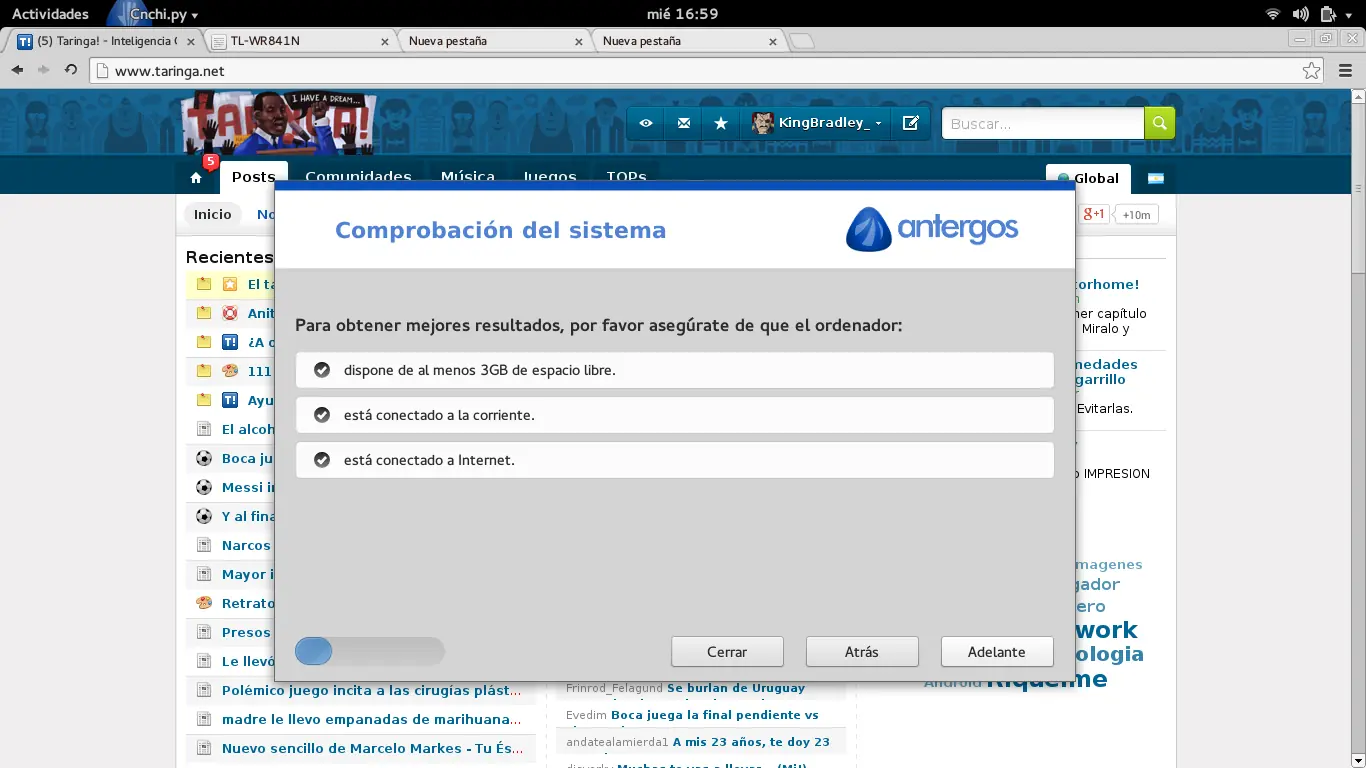Open the new tab button in Chrome
The image size is (1366, 768).
pos(802,41)
